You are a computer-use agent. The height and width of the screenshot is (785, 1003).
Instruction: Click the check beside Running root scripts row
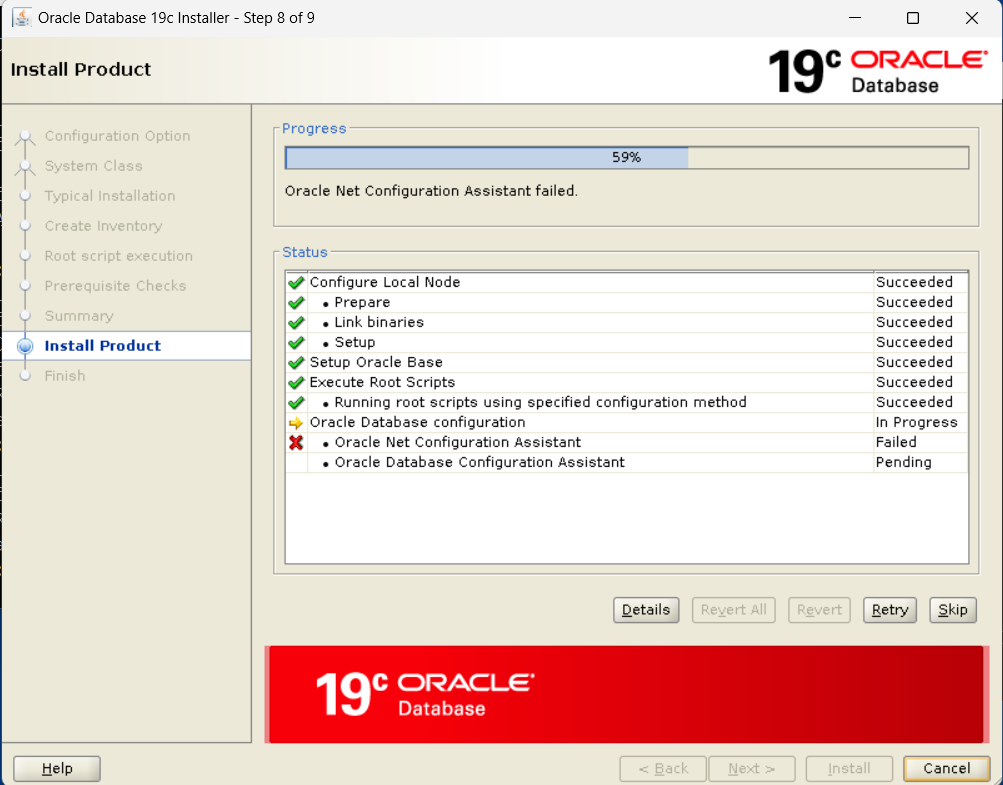click(x=296, y=402)
